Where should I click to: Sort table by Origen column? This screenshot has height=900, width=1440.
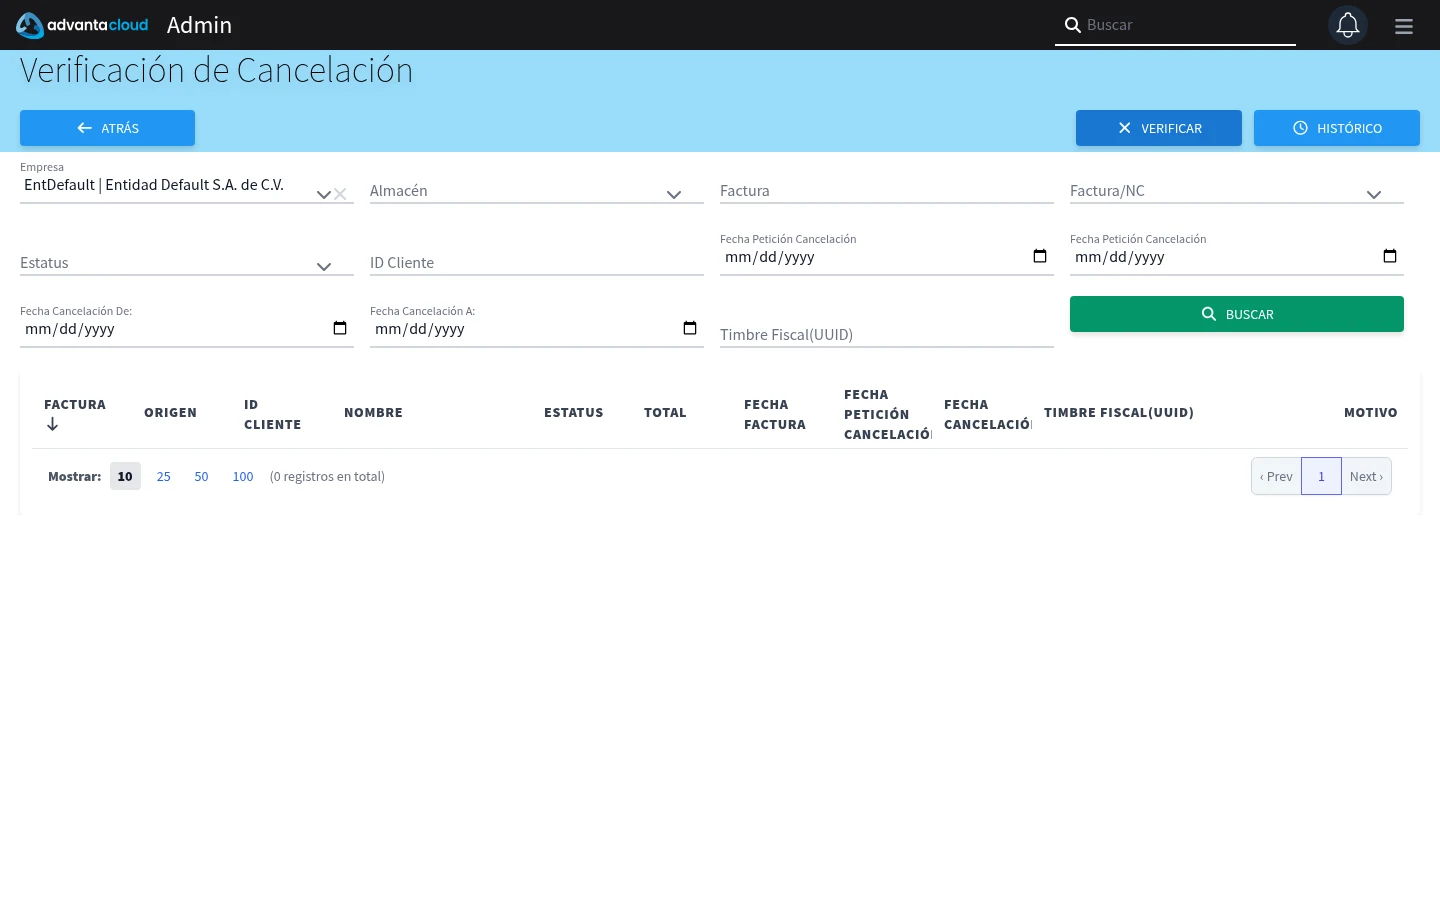(x=170, y=412)
